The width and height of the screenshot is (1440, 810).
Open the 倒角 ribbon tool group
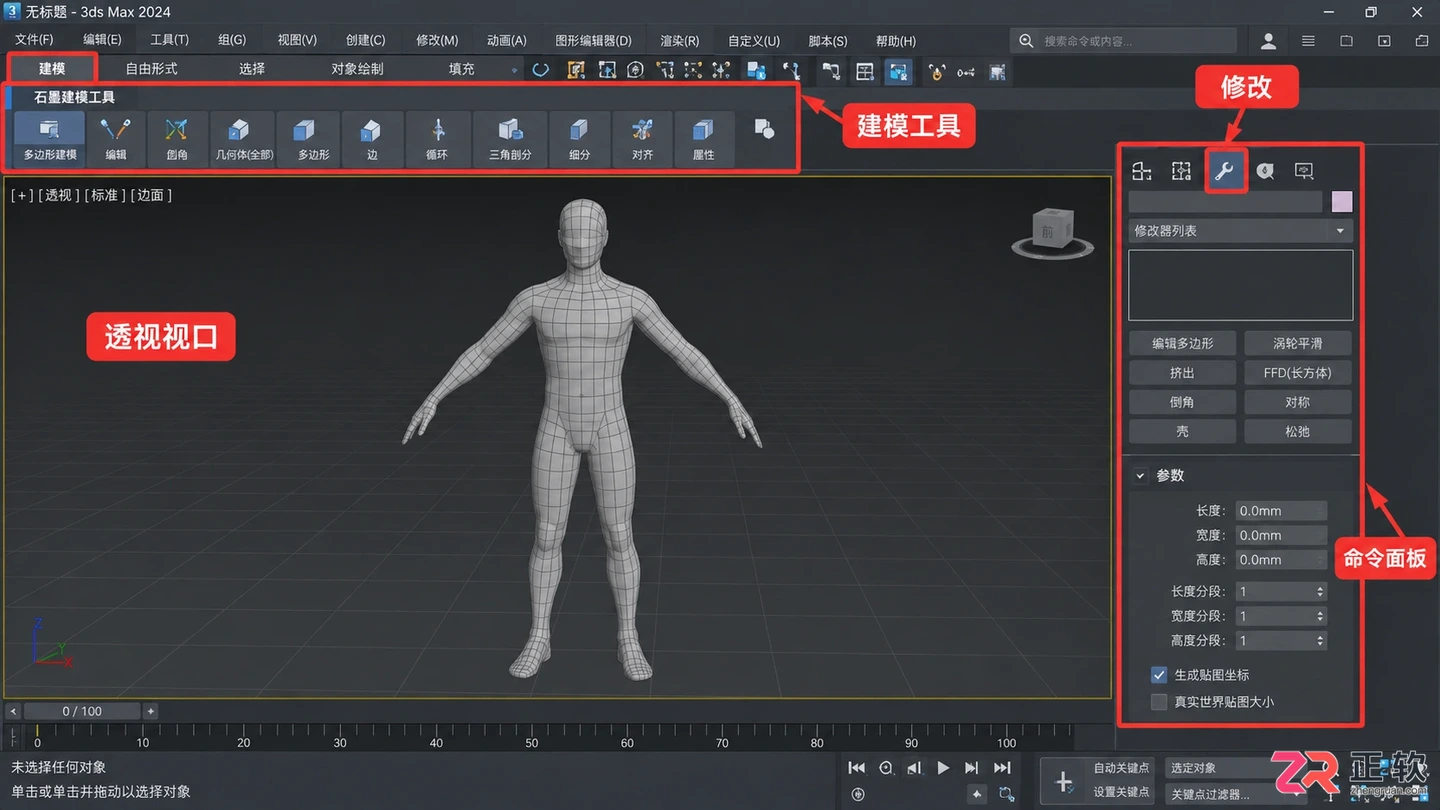[x=177, y=138]
